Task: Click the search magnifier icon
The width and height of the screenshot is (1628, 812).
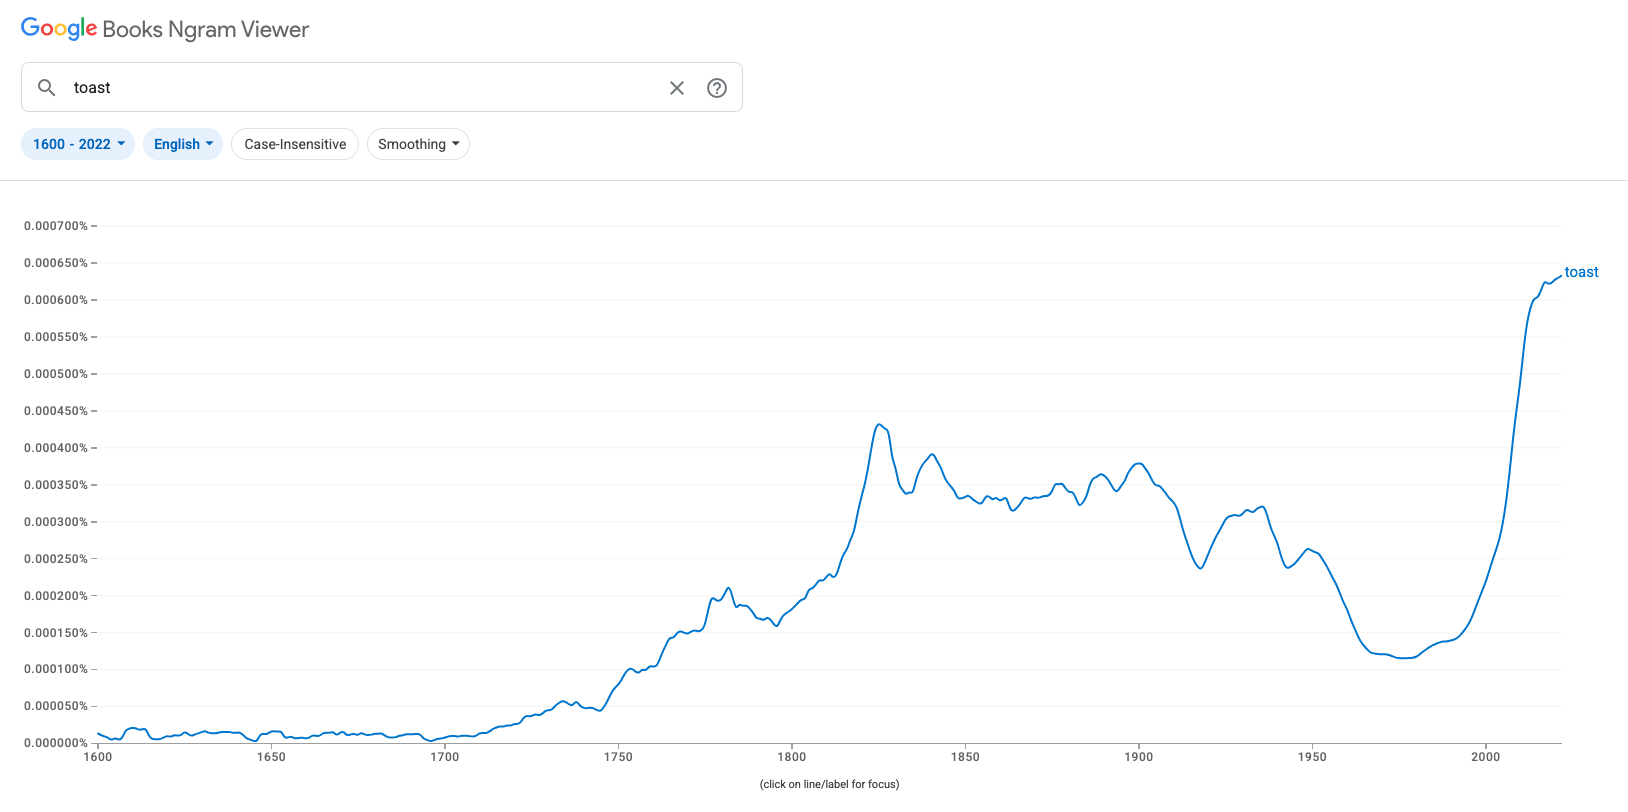Action: 46,88
